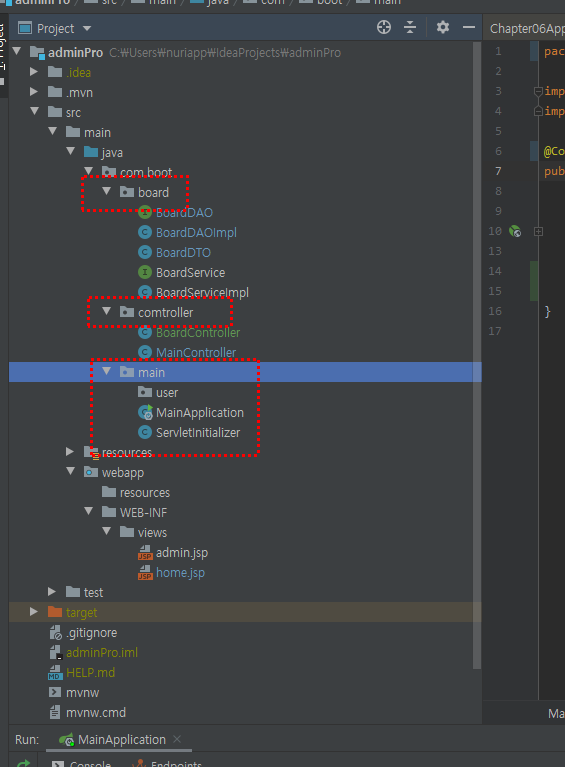Collapse the views folder arrow

[107, 531]
